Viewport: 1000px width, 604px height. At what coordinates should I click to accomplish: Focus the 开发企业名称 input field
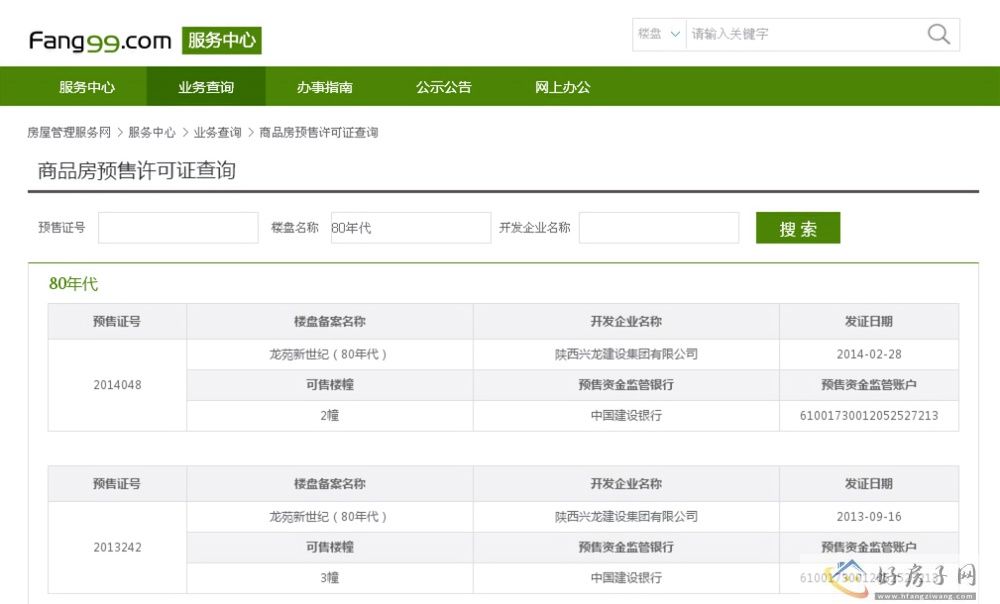658,228
